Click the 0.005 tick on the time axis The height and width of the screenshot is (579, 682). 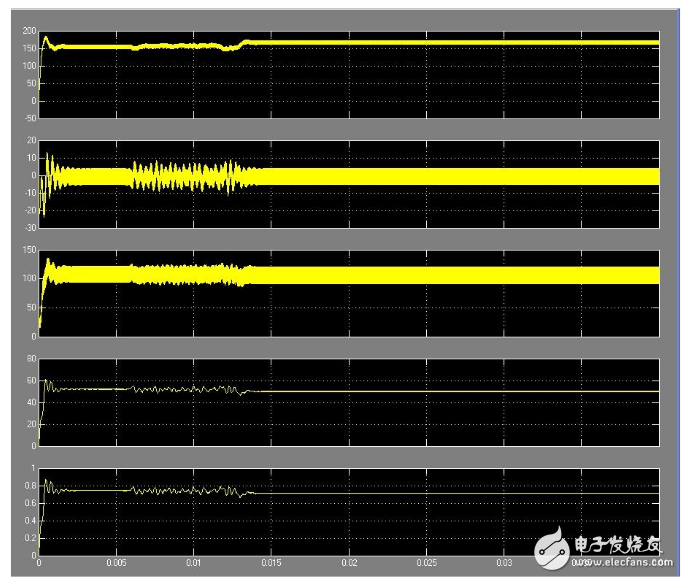(117, 564)
